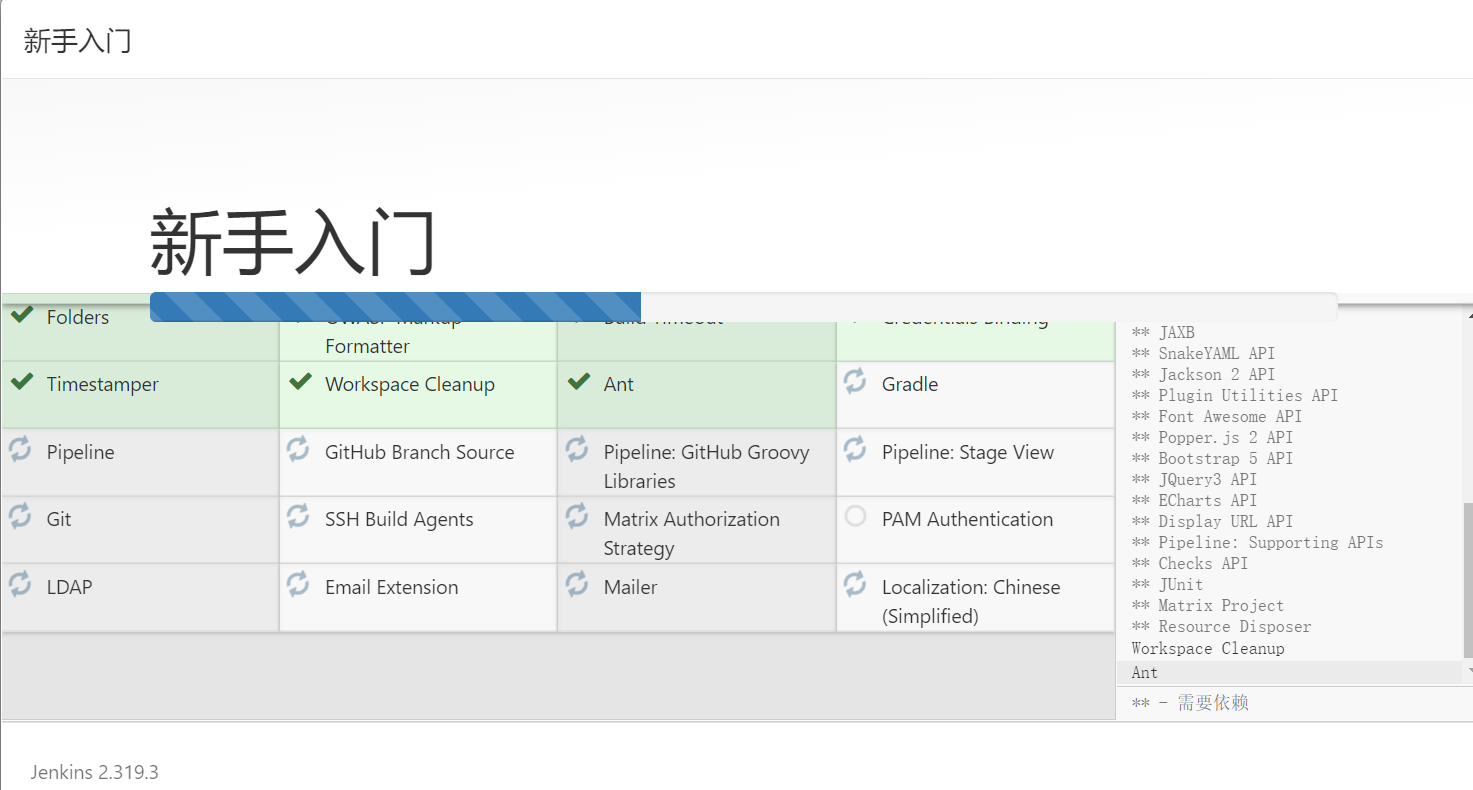Viewport: 1473px width, 790px height.
Task: Click the Timestamper plugin name
Action: (x=103, y=384)
